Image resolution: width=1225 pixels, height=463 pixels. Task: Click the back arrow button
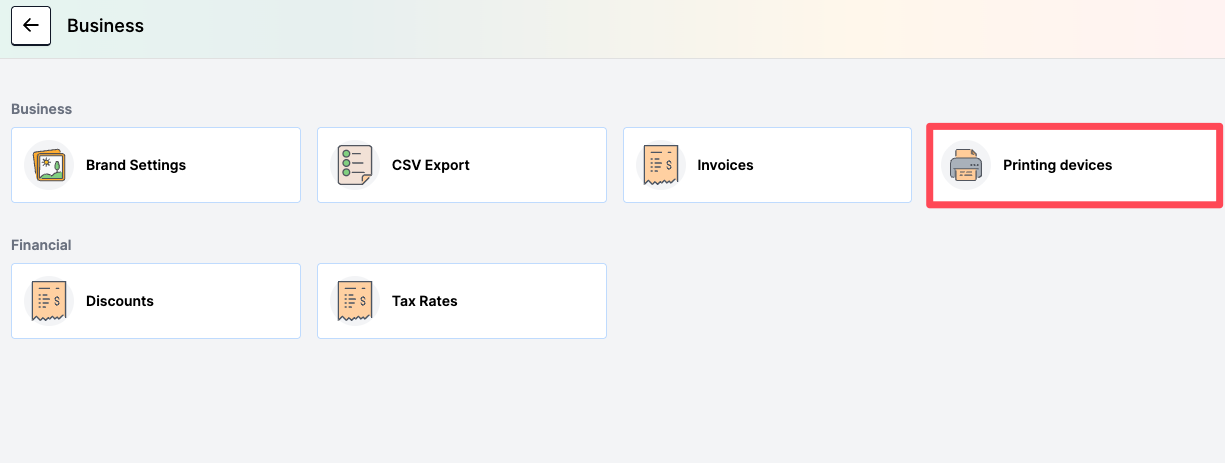(31, 26)
